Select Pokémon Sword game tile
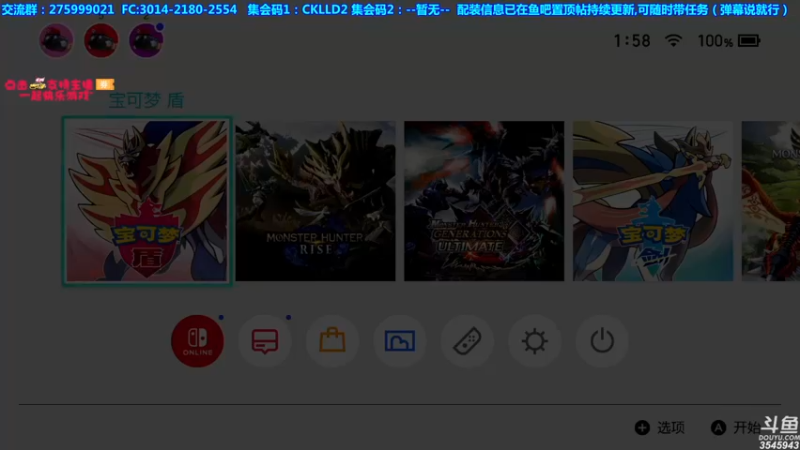The image size is (800, 450). [653, 201]
